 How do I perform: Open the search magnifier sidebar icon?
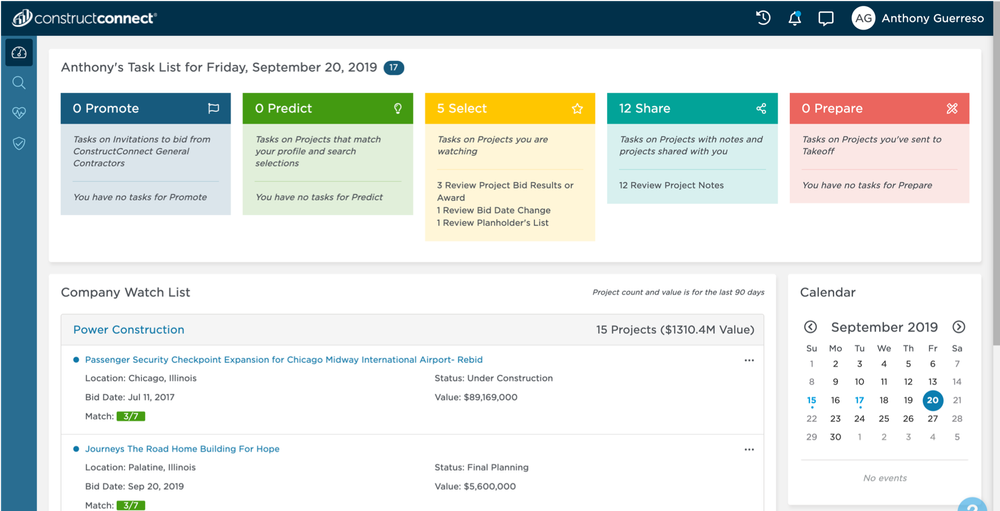click(19, 83)
